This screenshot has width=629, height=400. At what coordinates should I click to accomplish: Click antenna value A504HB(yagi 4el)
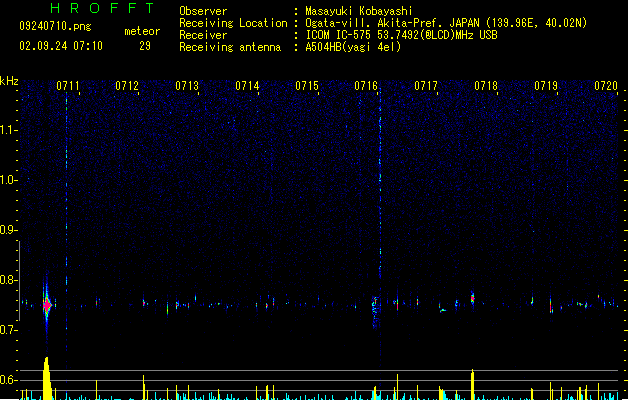click(353, 47)
